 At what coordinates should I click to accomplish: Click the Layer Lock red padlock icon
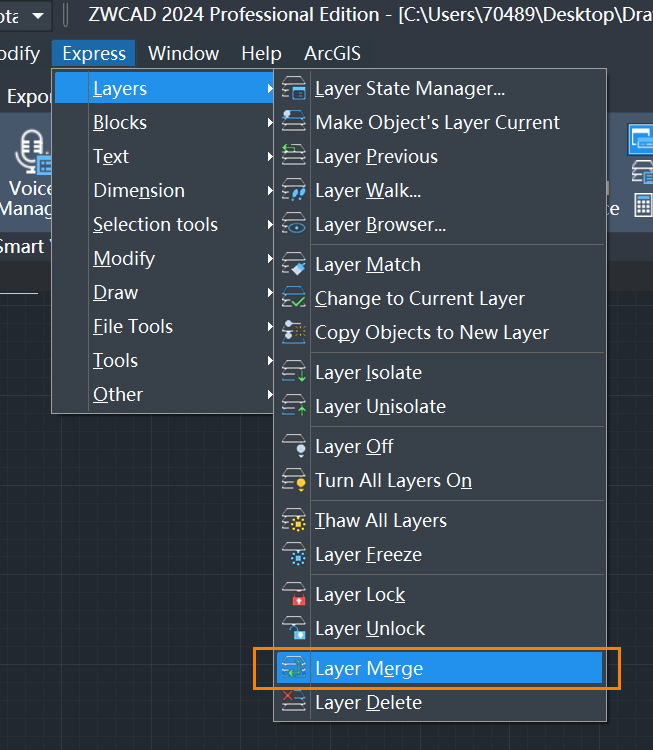293,595
